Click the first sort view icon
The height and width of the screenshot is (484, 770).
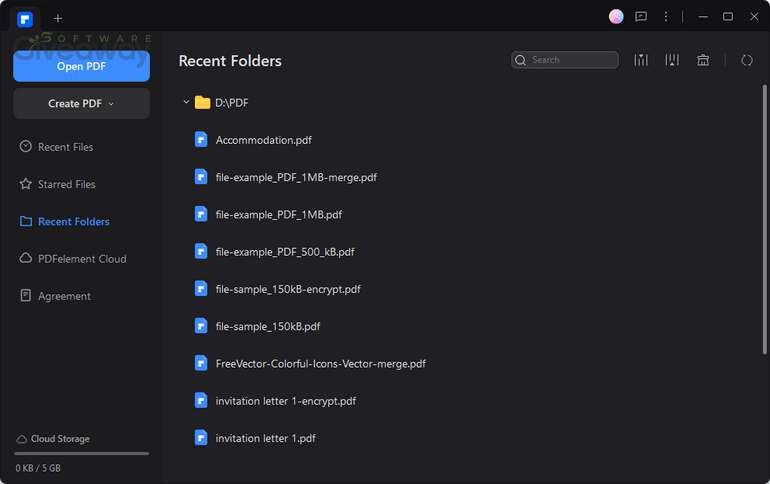point(641,60)
